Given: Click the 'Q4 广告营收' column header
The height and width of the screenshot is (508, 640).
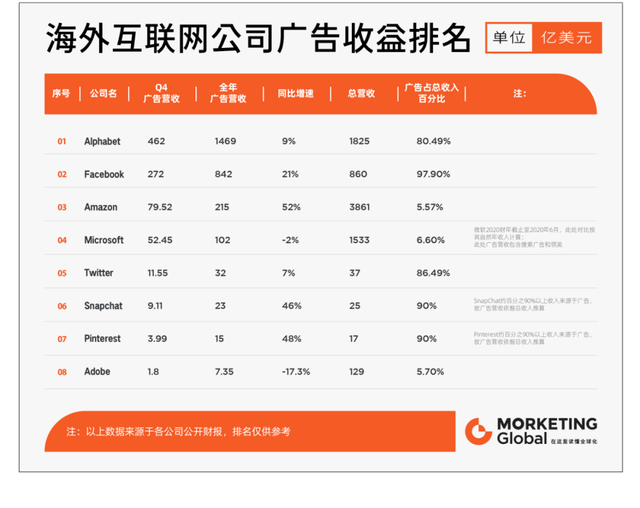Looking at the screenshot, I should [162, 93].
